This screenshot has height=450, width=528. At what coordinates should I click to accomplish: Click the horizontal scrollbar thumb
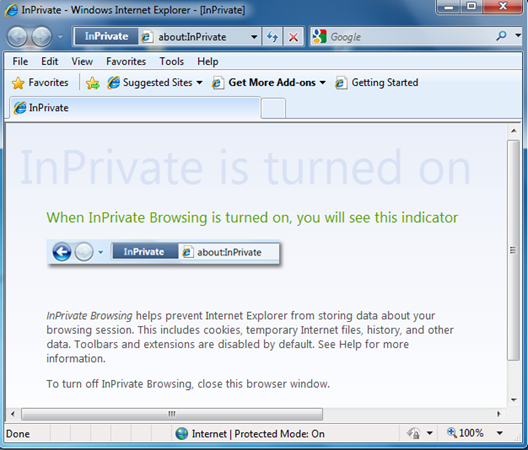172,414
